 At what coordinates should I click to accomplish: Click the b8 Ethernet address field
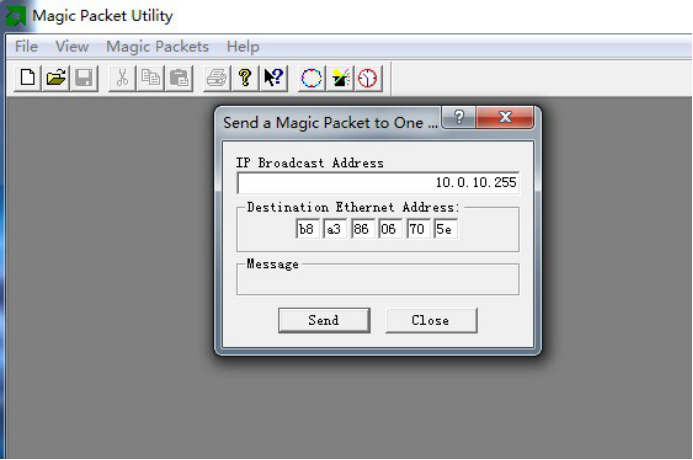click(307, 229)
